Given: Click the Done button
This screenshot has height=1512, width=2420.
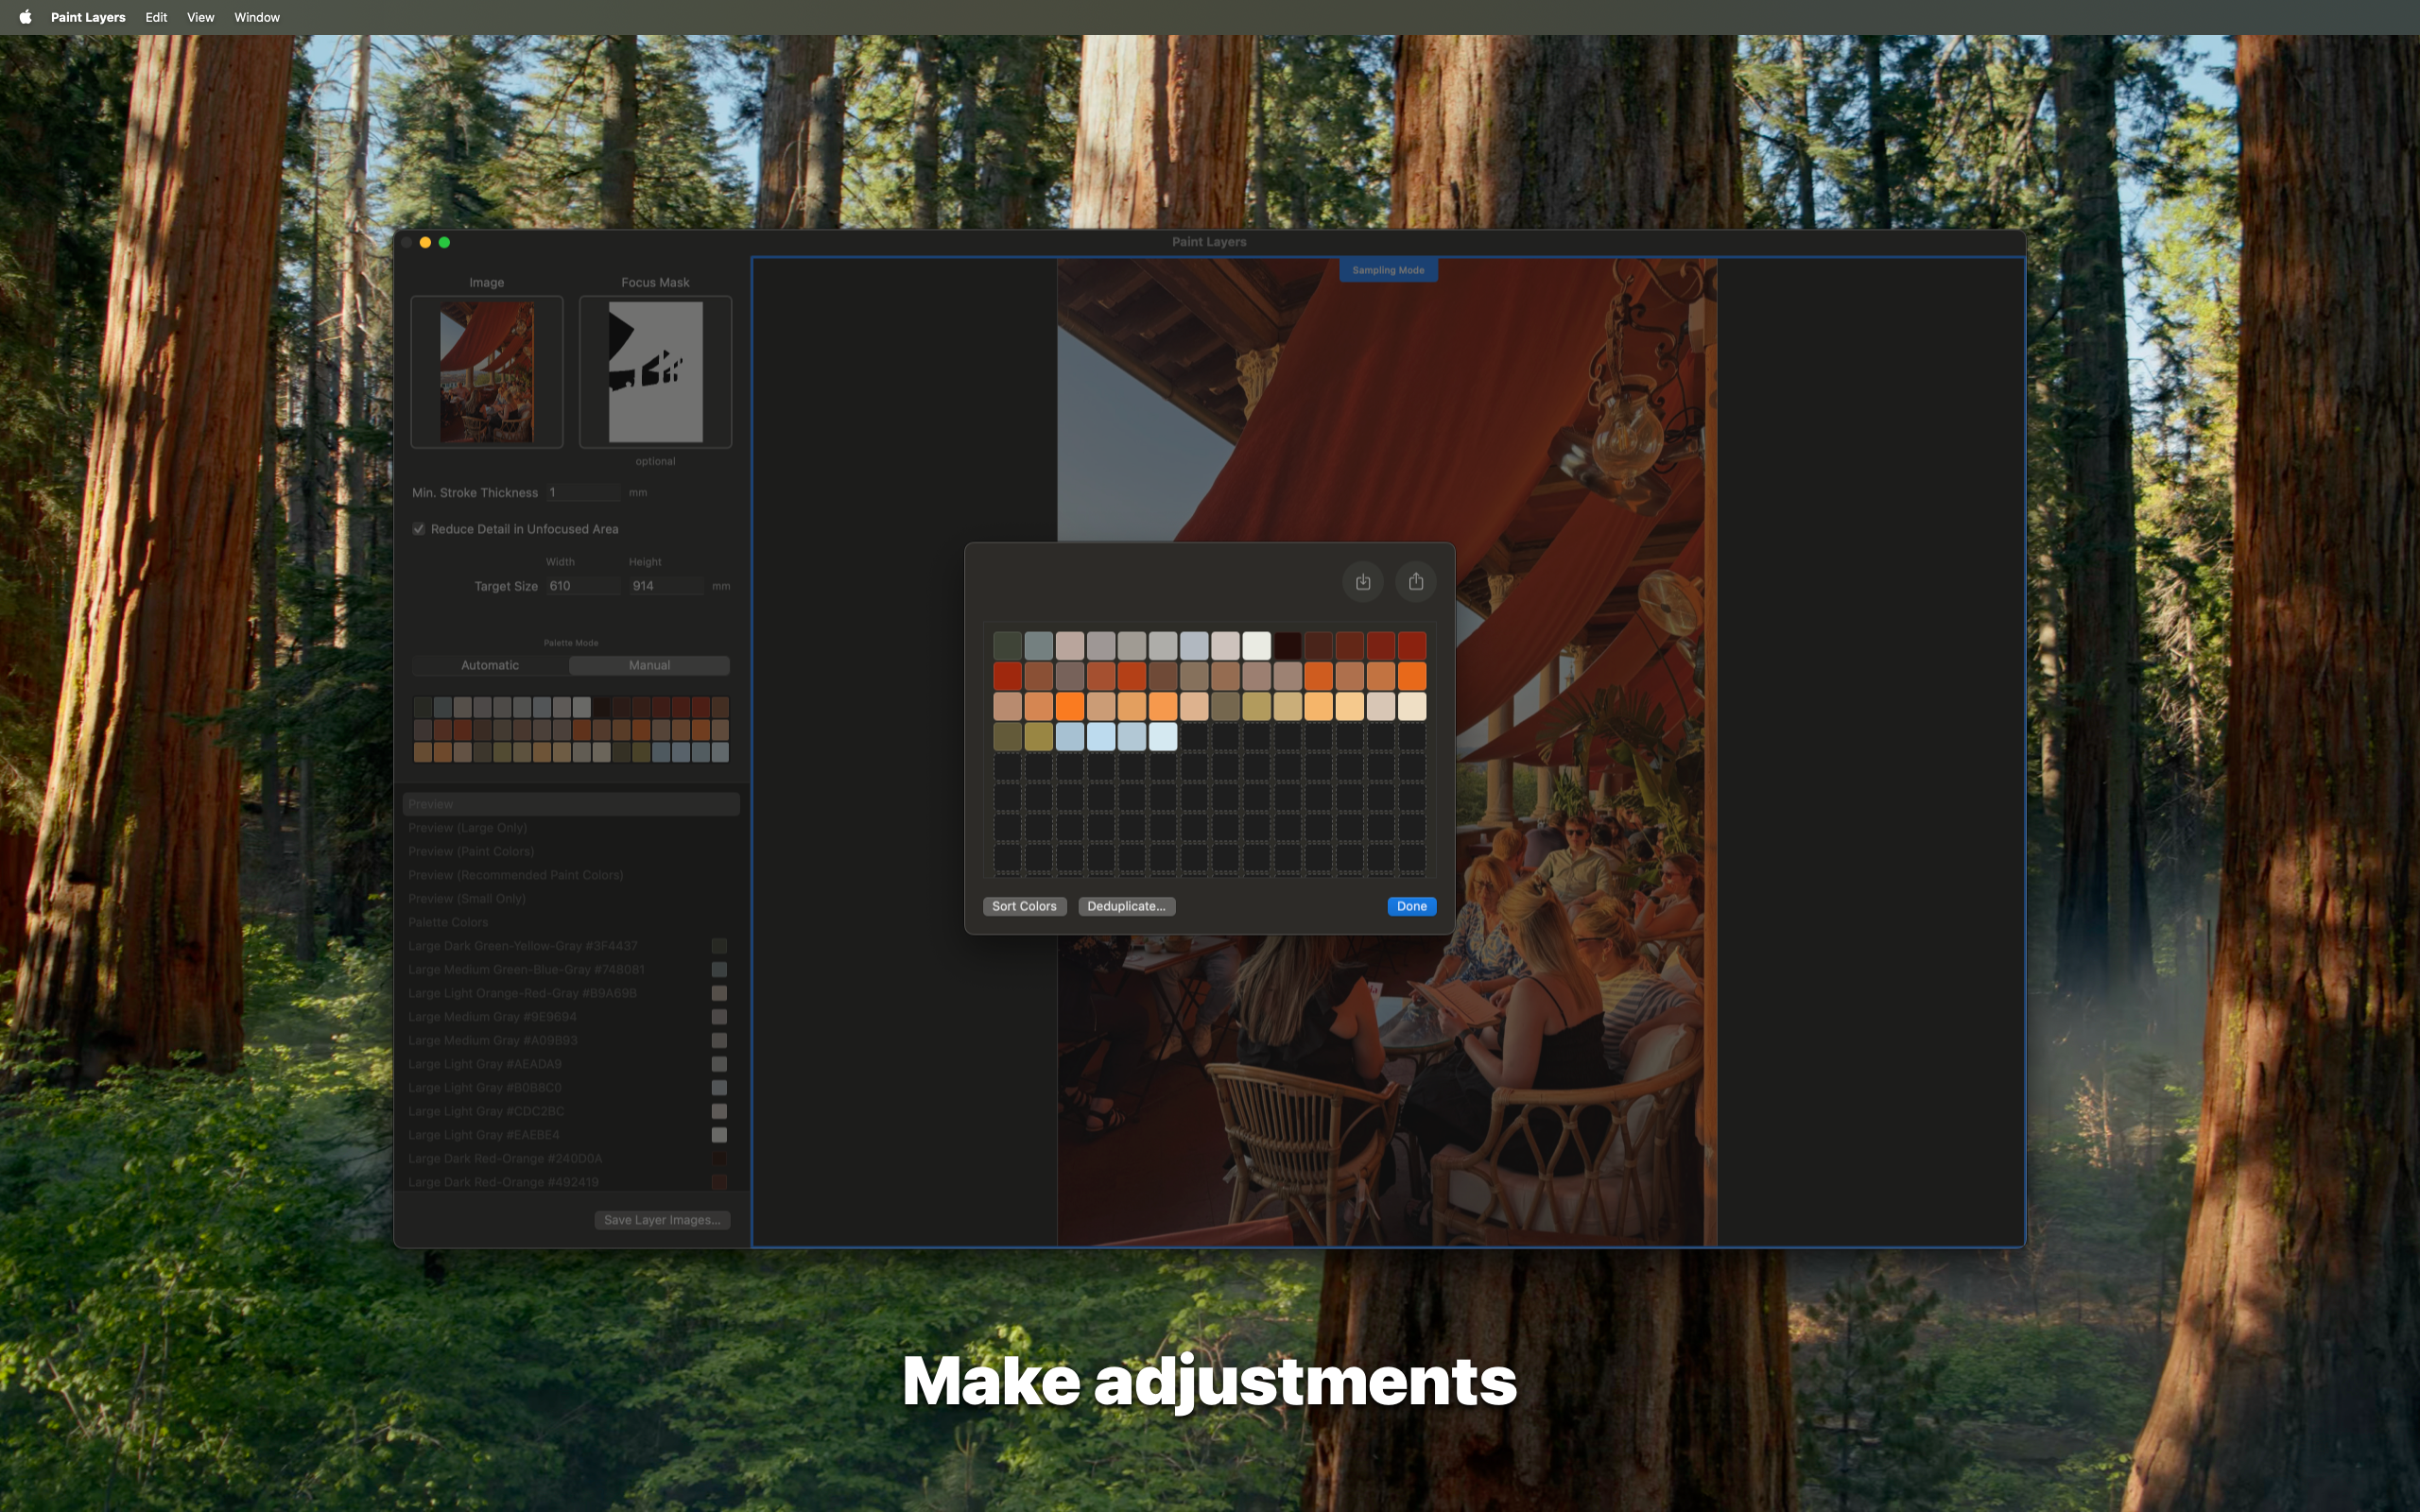Looking at the screenshot, I should (x=1411, y=906).
